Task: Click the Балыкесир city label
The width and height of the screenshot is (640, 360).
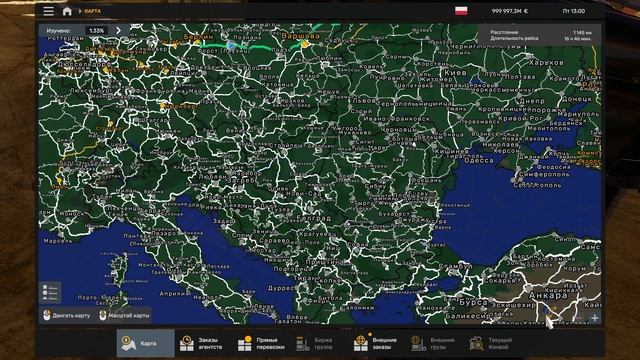Action: [x=467, y=316]
